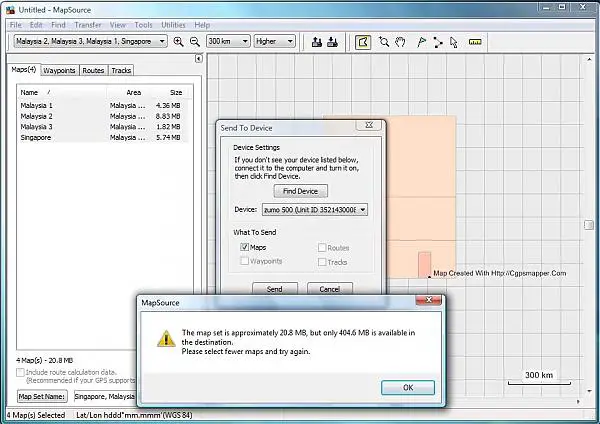Select the Waypoint flag tool

(421, 42)
